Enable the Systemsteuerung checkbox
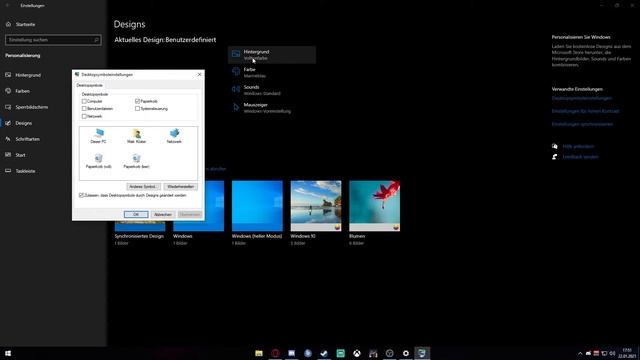640x360 pixels. (x=138, y=109)
